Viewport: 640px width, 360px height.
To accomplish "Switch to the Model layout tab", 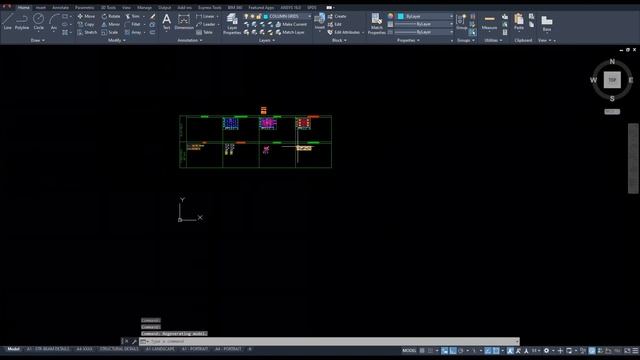I will point(13,349).
